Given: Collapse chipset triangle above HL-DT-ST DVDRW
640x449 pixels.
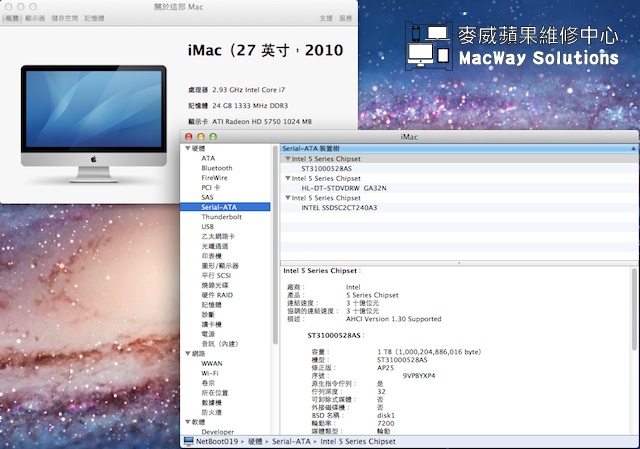Looking at the screenshot, I should click(x=288, y=178).
